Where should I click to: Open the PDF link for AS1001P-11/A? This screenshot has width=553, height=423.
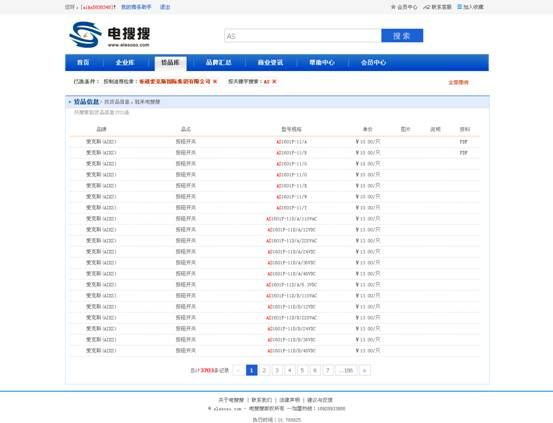(463, 142)
